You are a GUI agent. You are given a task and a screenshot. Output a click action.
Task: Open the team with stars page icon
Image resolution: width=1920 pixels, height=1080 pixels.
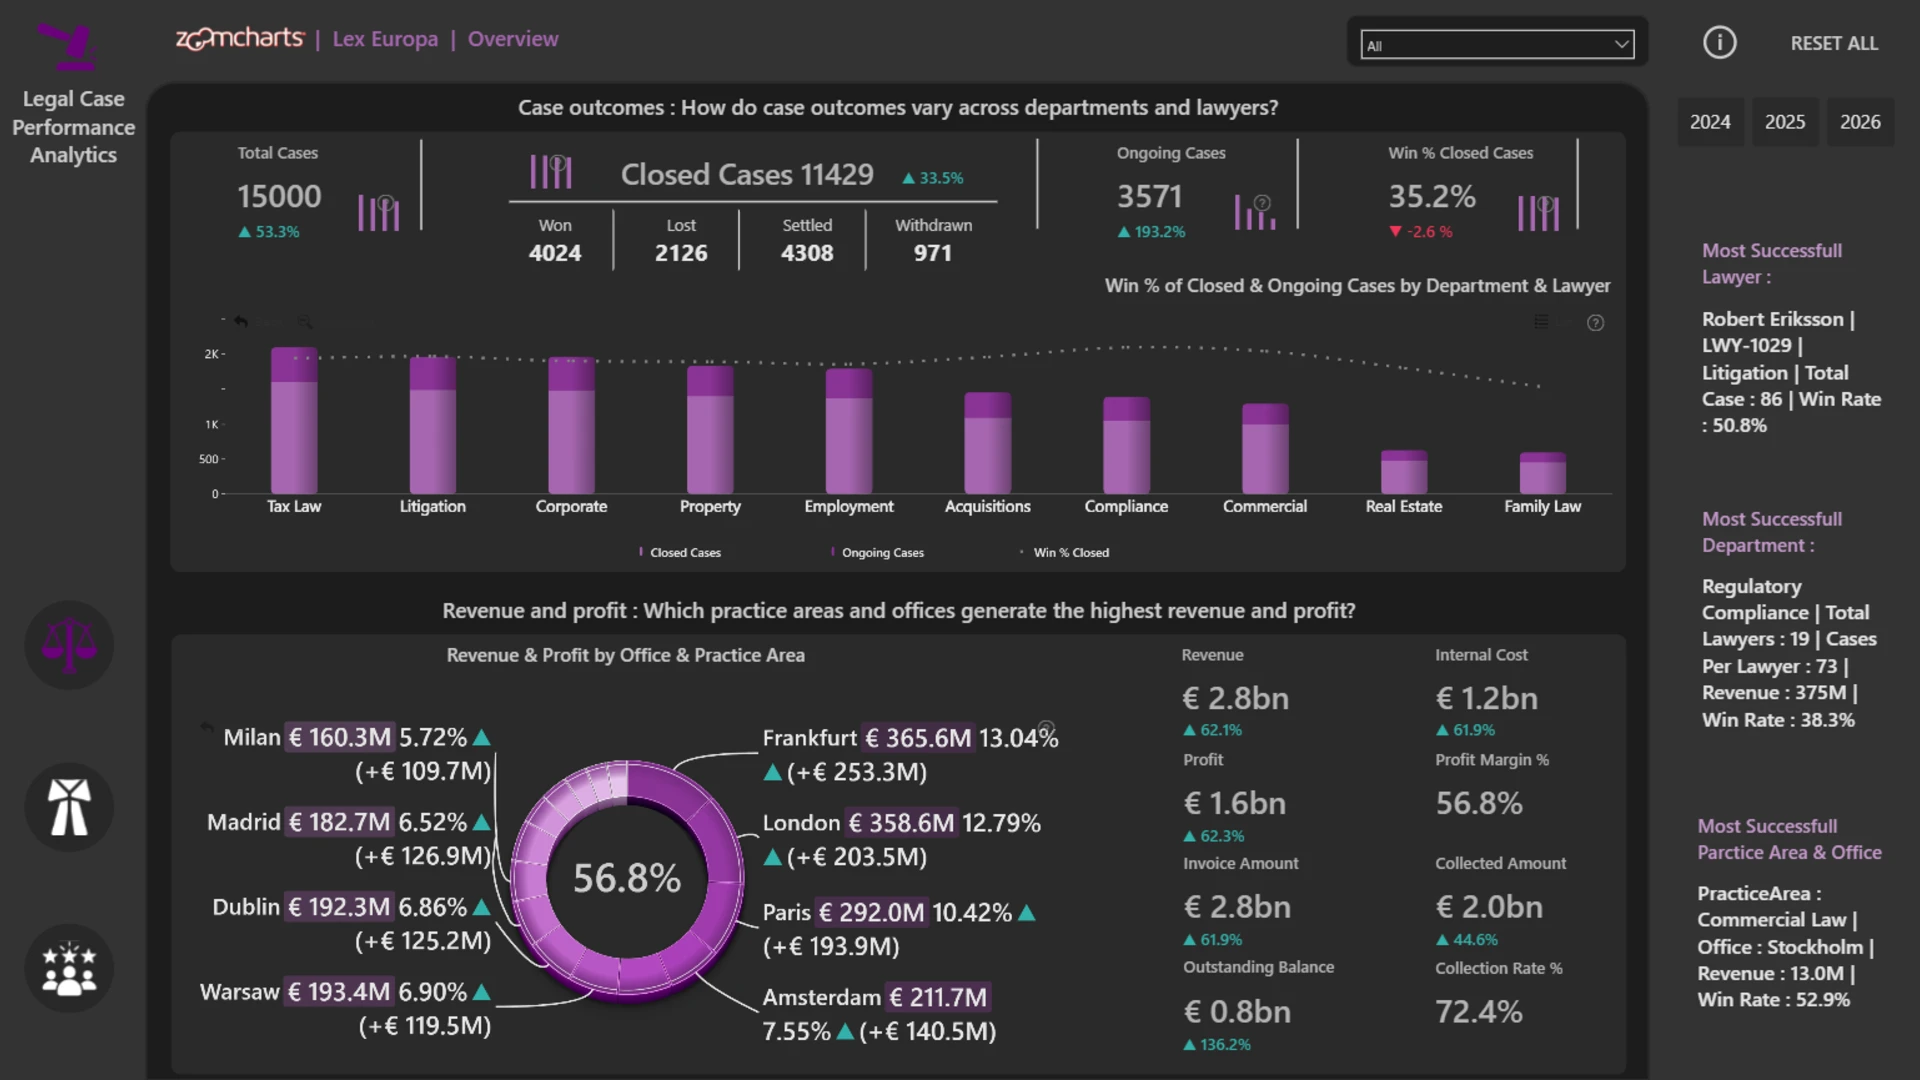point(69,968)
